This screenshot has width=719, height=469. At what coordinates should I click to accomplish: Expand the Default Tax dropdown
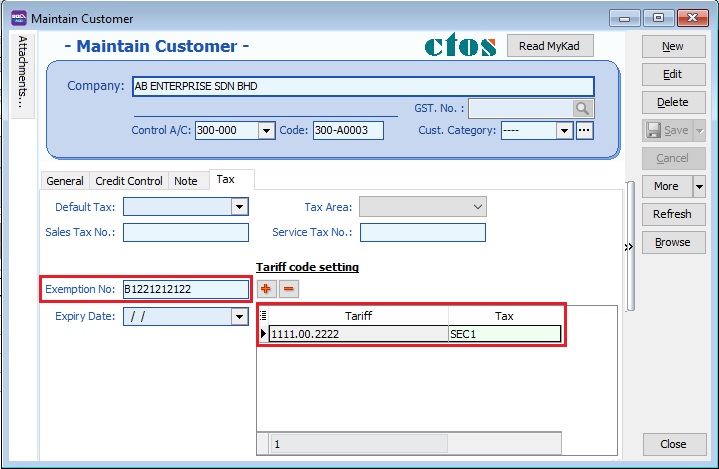pyautogui.click(x=239, y=207)
